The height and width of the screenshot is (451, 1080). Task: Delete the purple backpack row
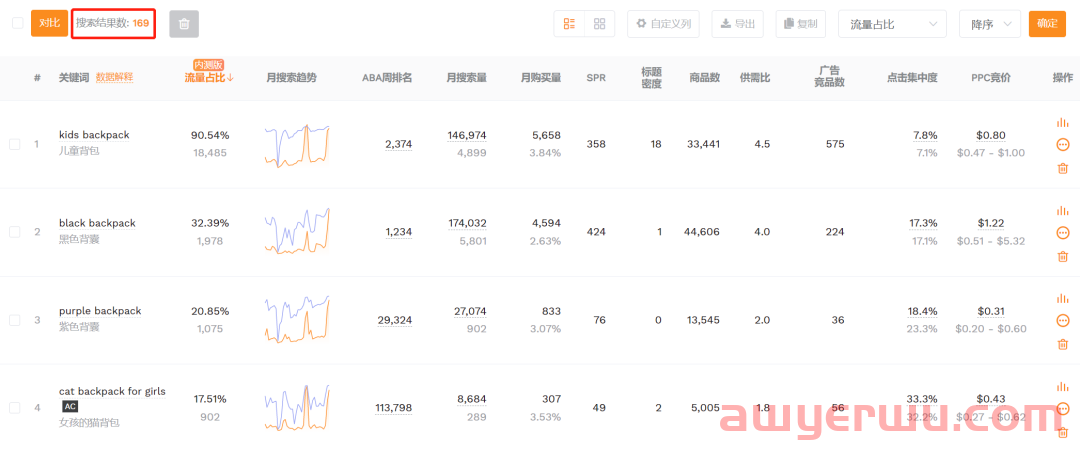1062,344
